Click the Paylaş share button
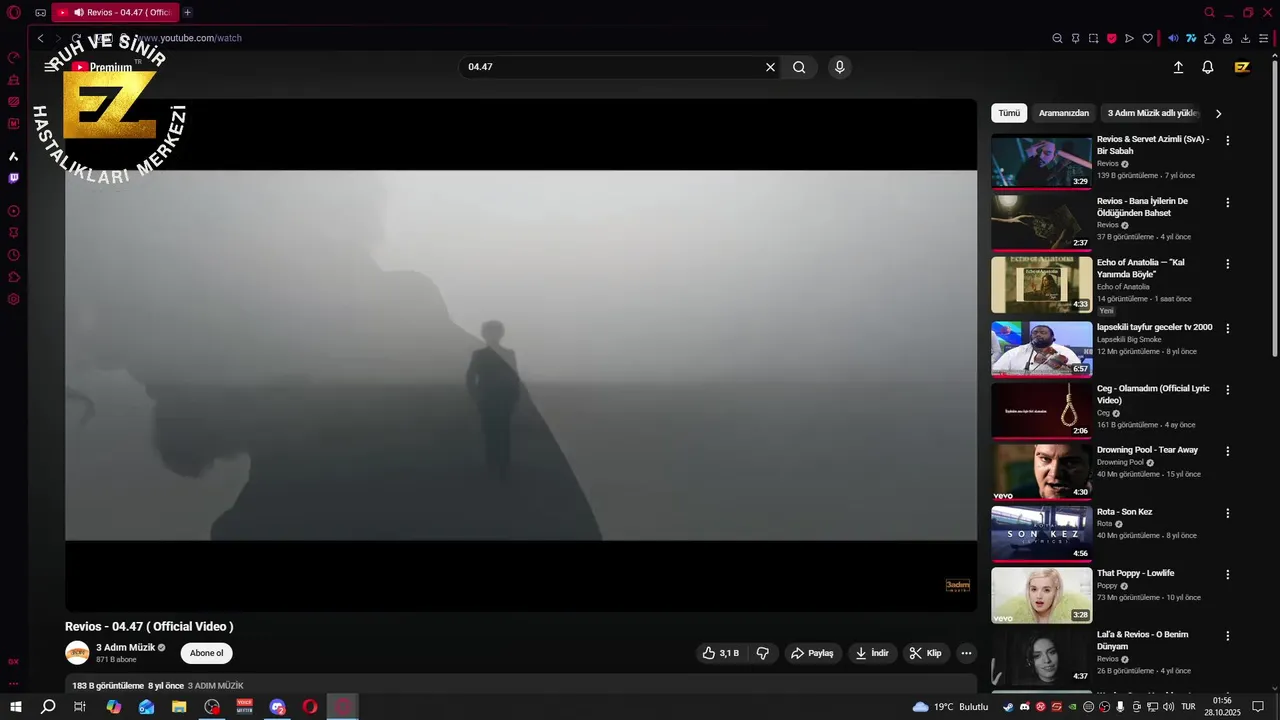1280x720 pixels. [x=812, y=653]
